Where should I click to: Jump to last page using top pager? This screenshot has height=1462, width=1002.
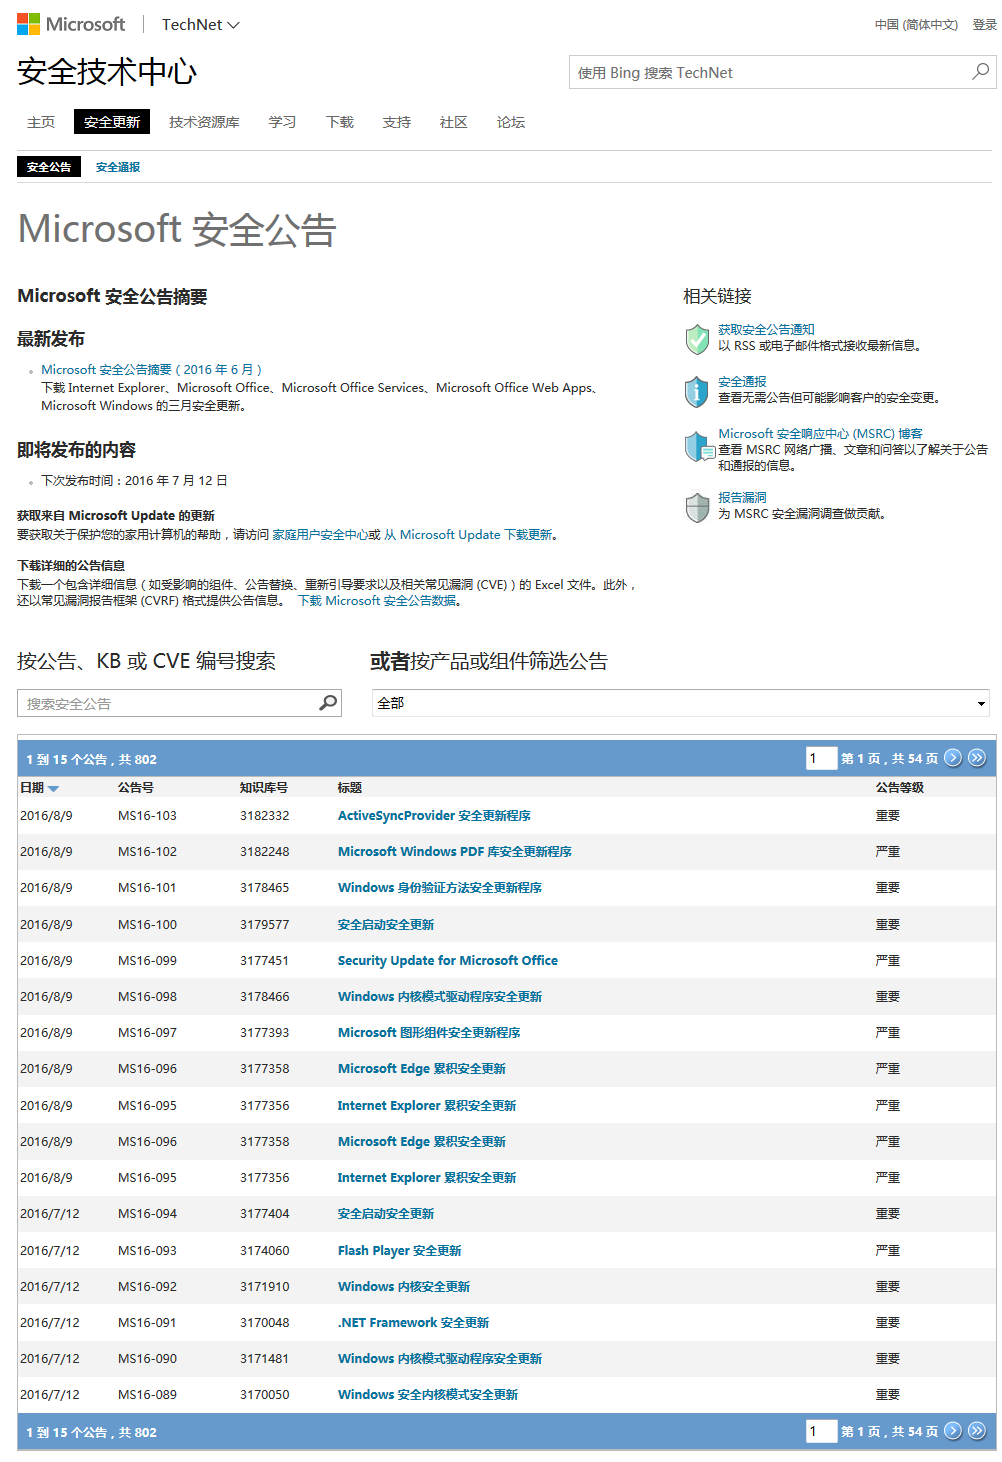click(x=977, y=757)
